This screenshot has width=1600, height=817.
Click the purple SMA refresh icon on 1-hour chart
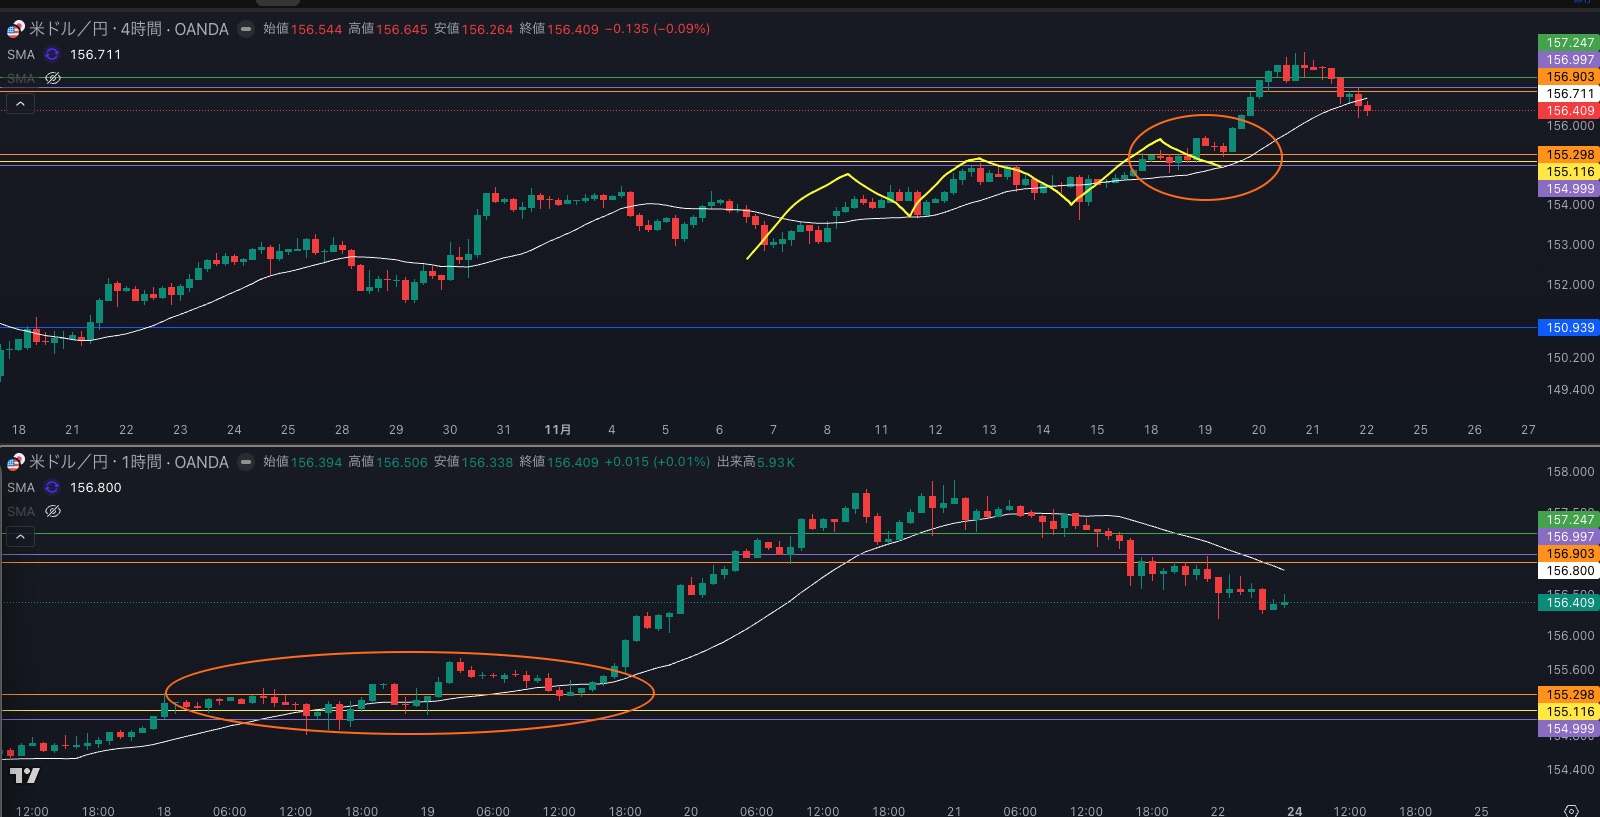(x=52, y=488)
